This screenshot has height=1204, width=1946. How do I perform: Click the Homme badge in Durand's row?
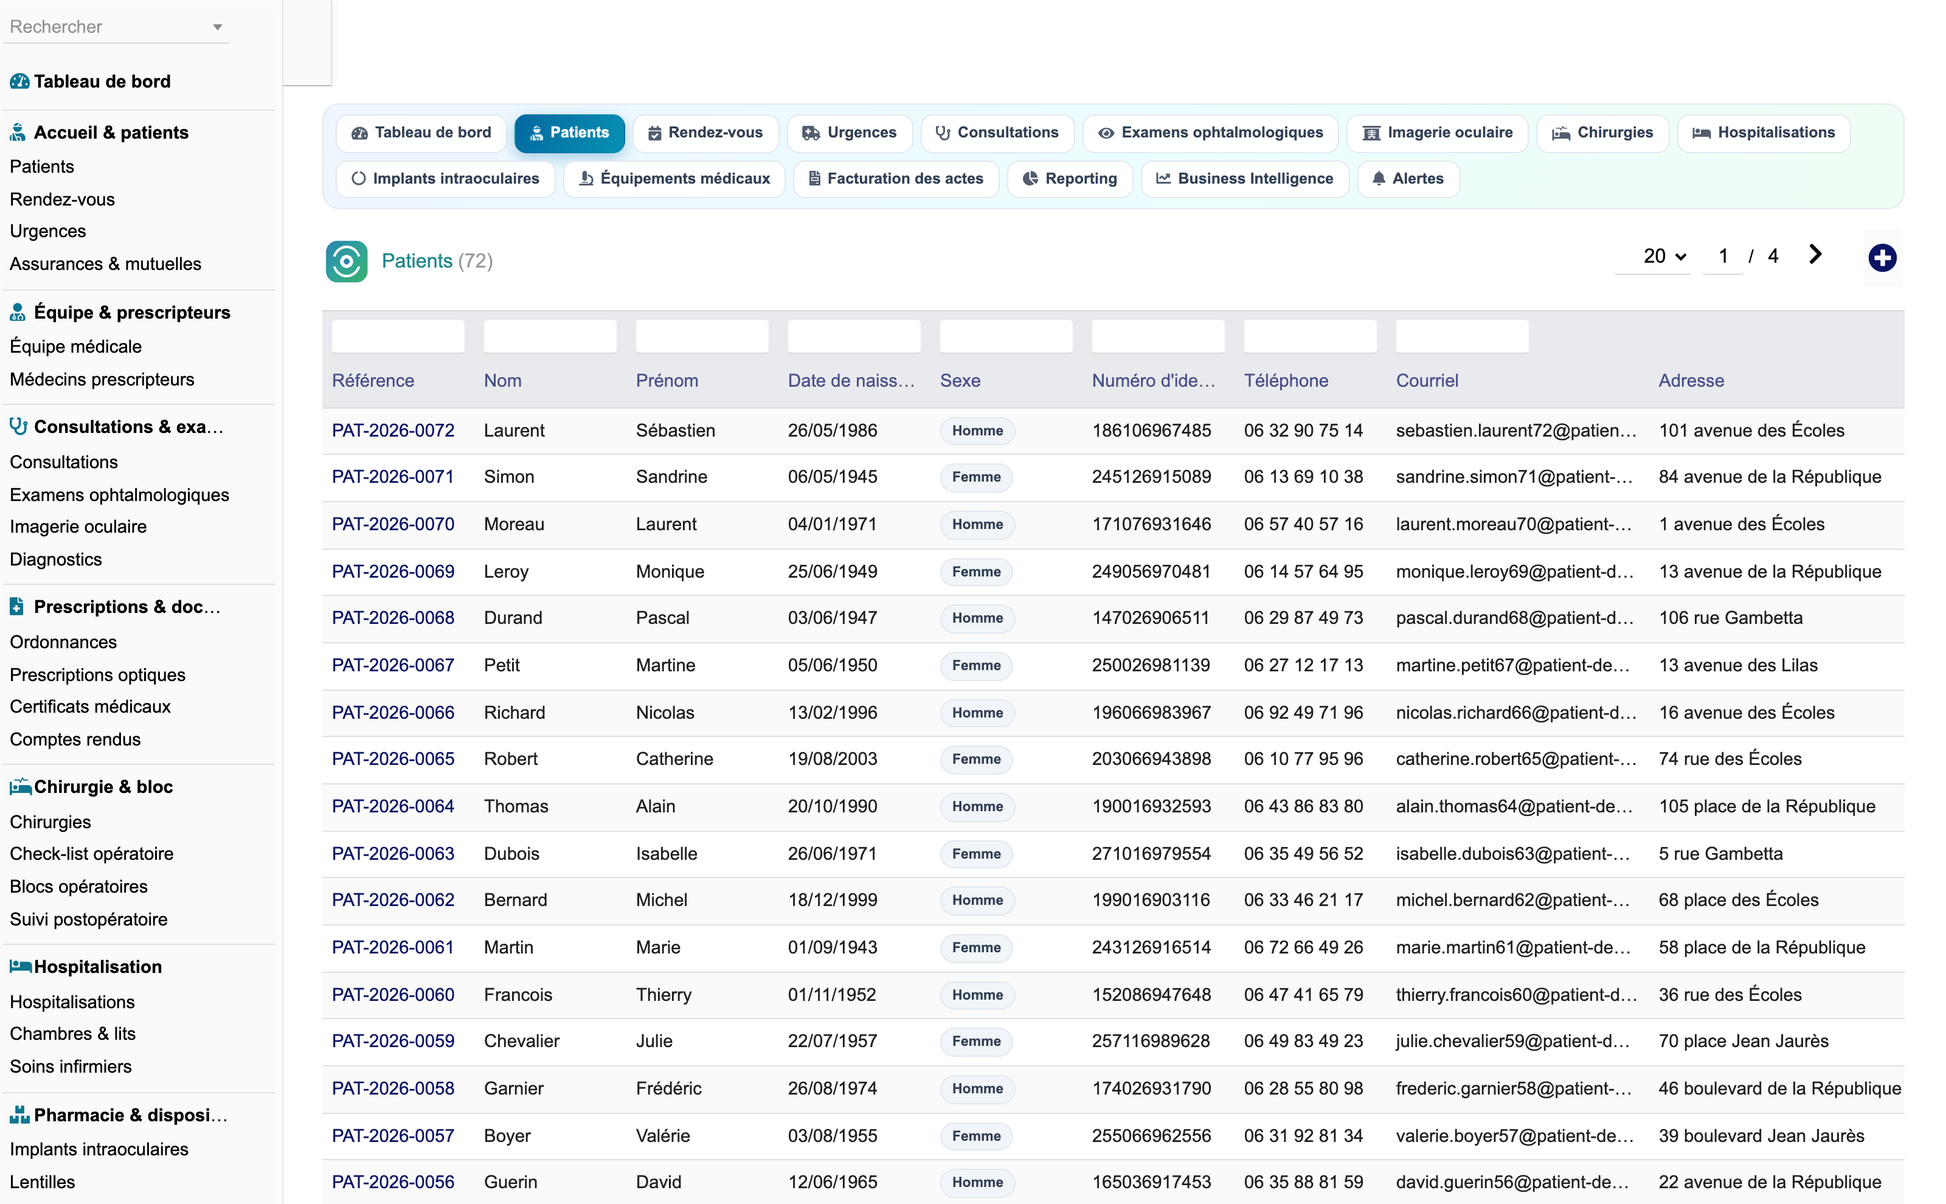[x=977, y=619]
